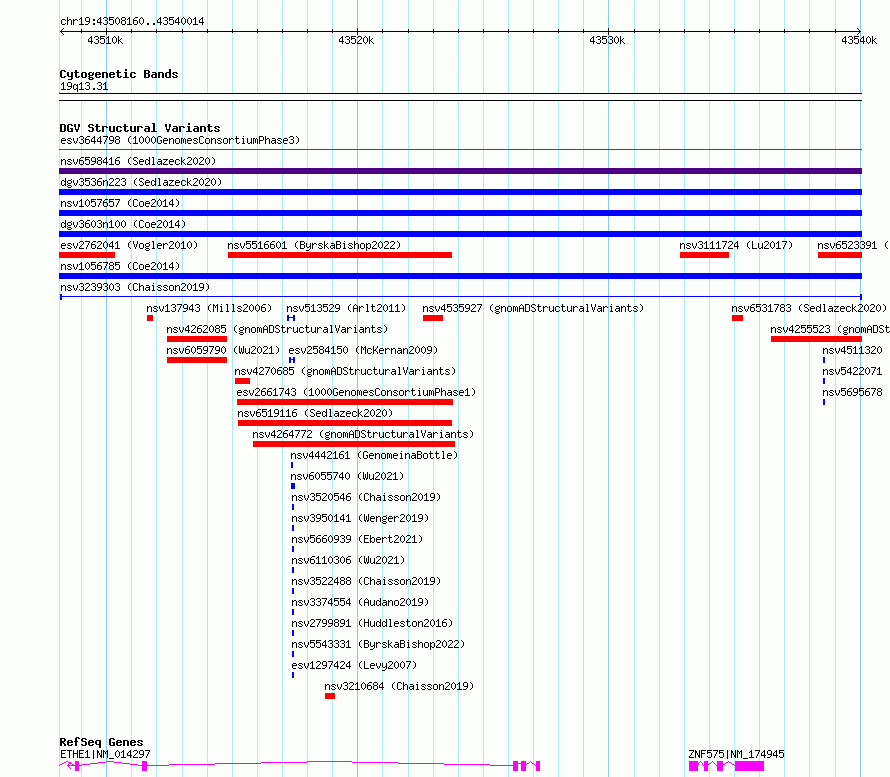Click the 43530k ruler position label

607,40
